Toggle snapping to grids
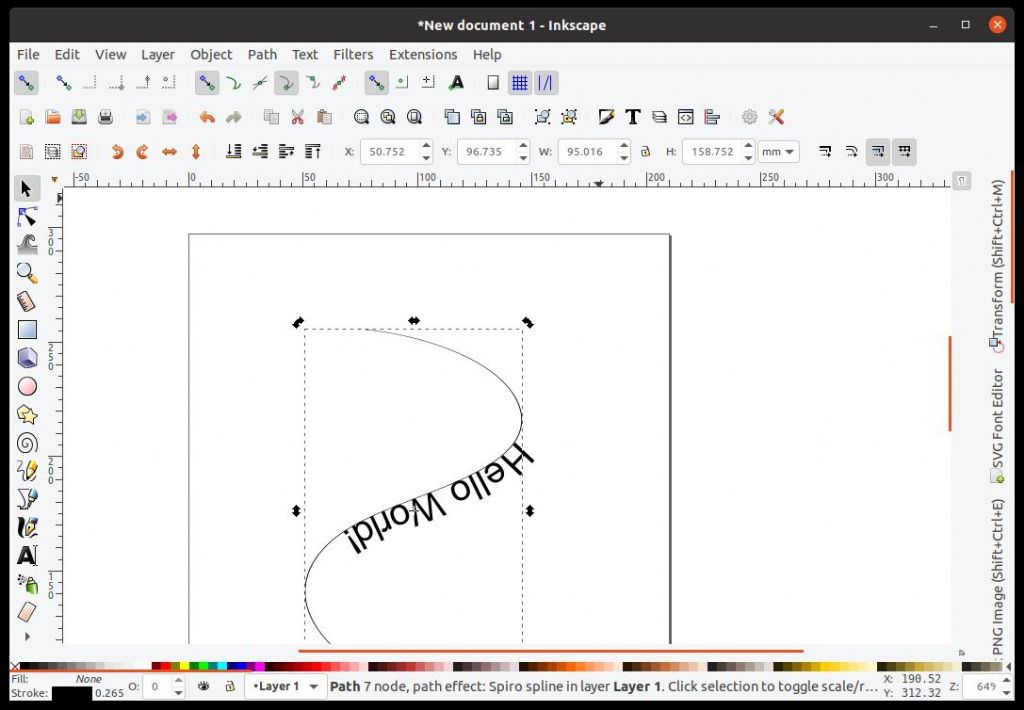 (519, 82)
